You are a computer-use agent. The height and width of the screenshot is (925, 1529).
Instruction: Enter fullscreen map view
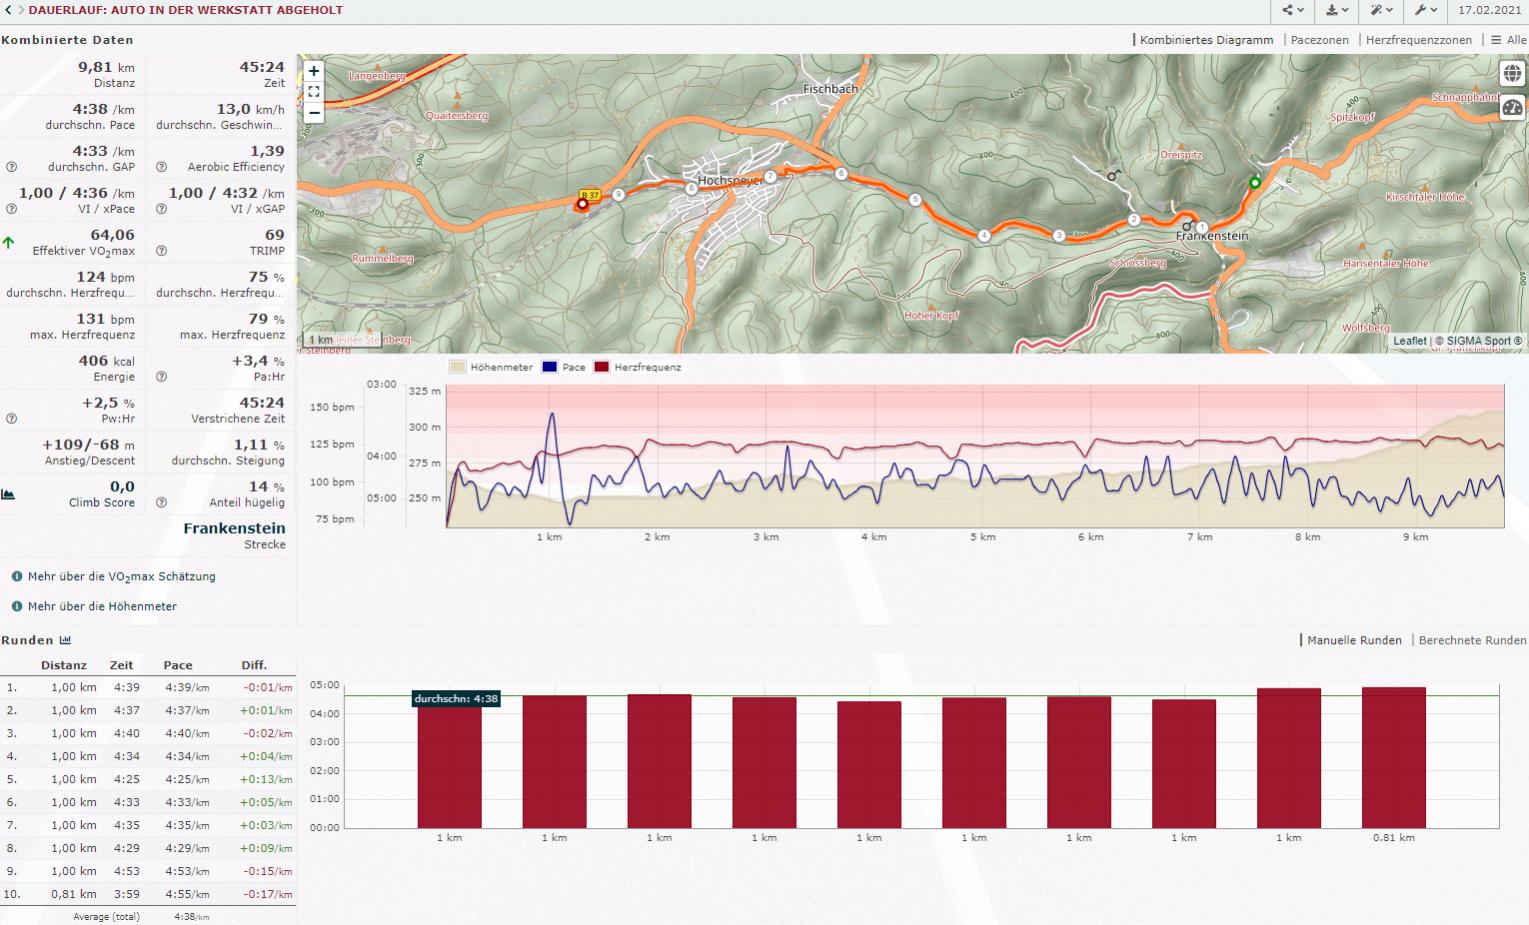click(x=314, y=92)
